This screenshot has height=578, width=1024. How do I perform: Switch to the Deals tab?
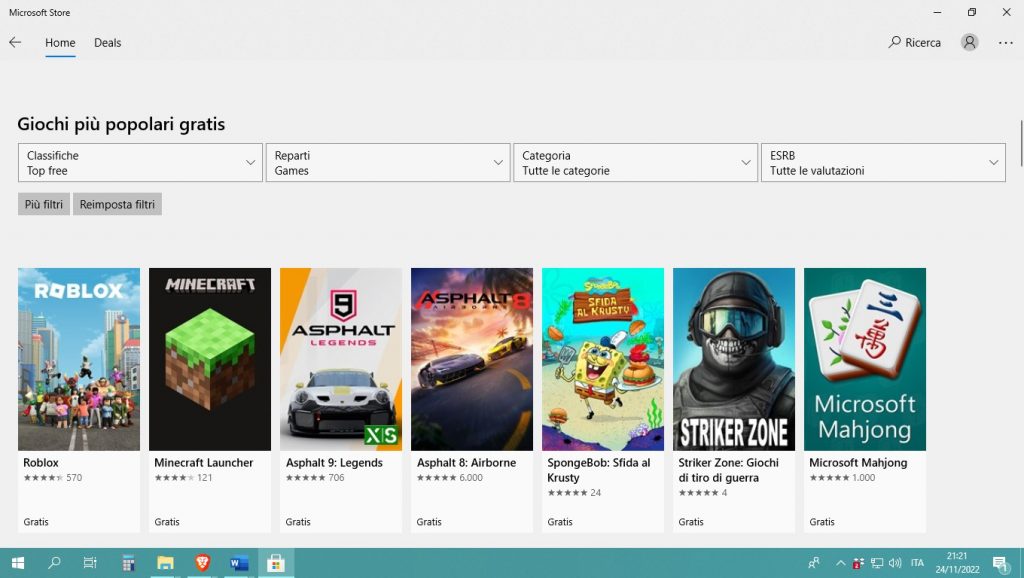pos(107,43)
